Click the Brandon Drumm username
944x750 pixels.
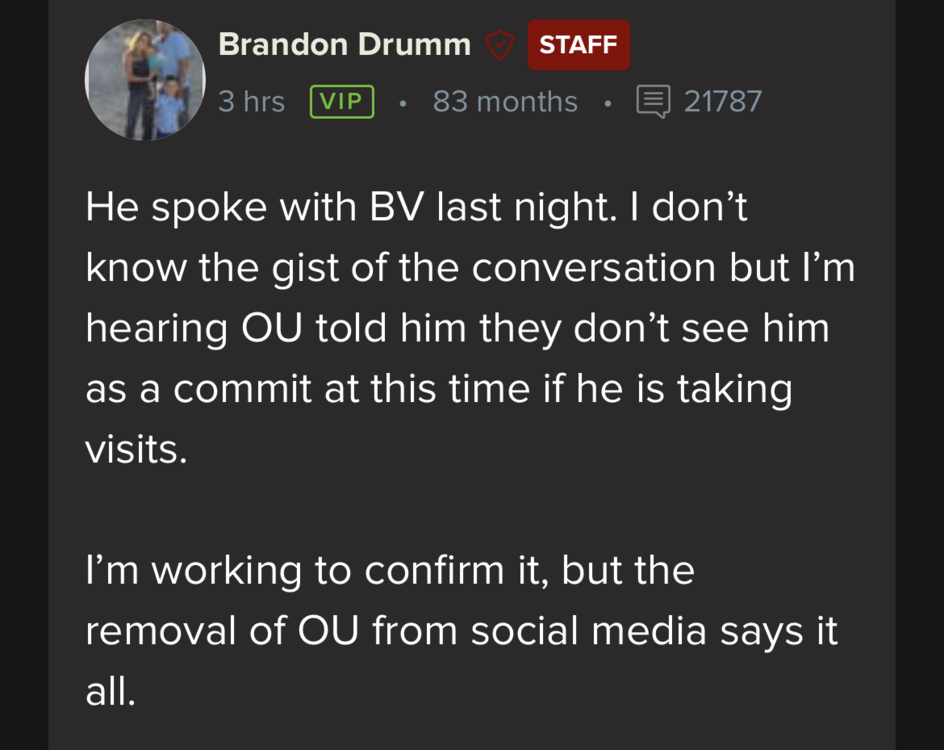click(344, 45)
